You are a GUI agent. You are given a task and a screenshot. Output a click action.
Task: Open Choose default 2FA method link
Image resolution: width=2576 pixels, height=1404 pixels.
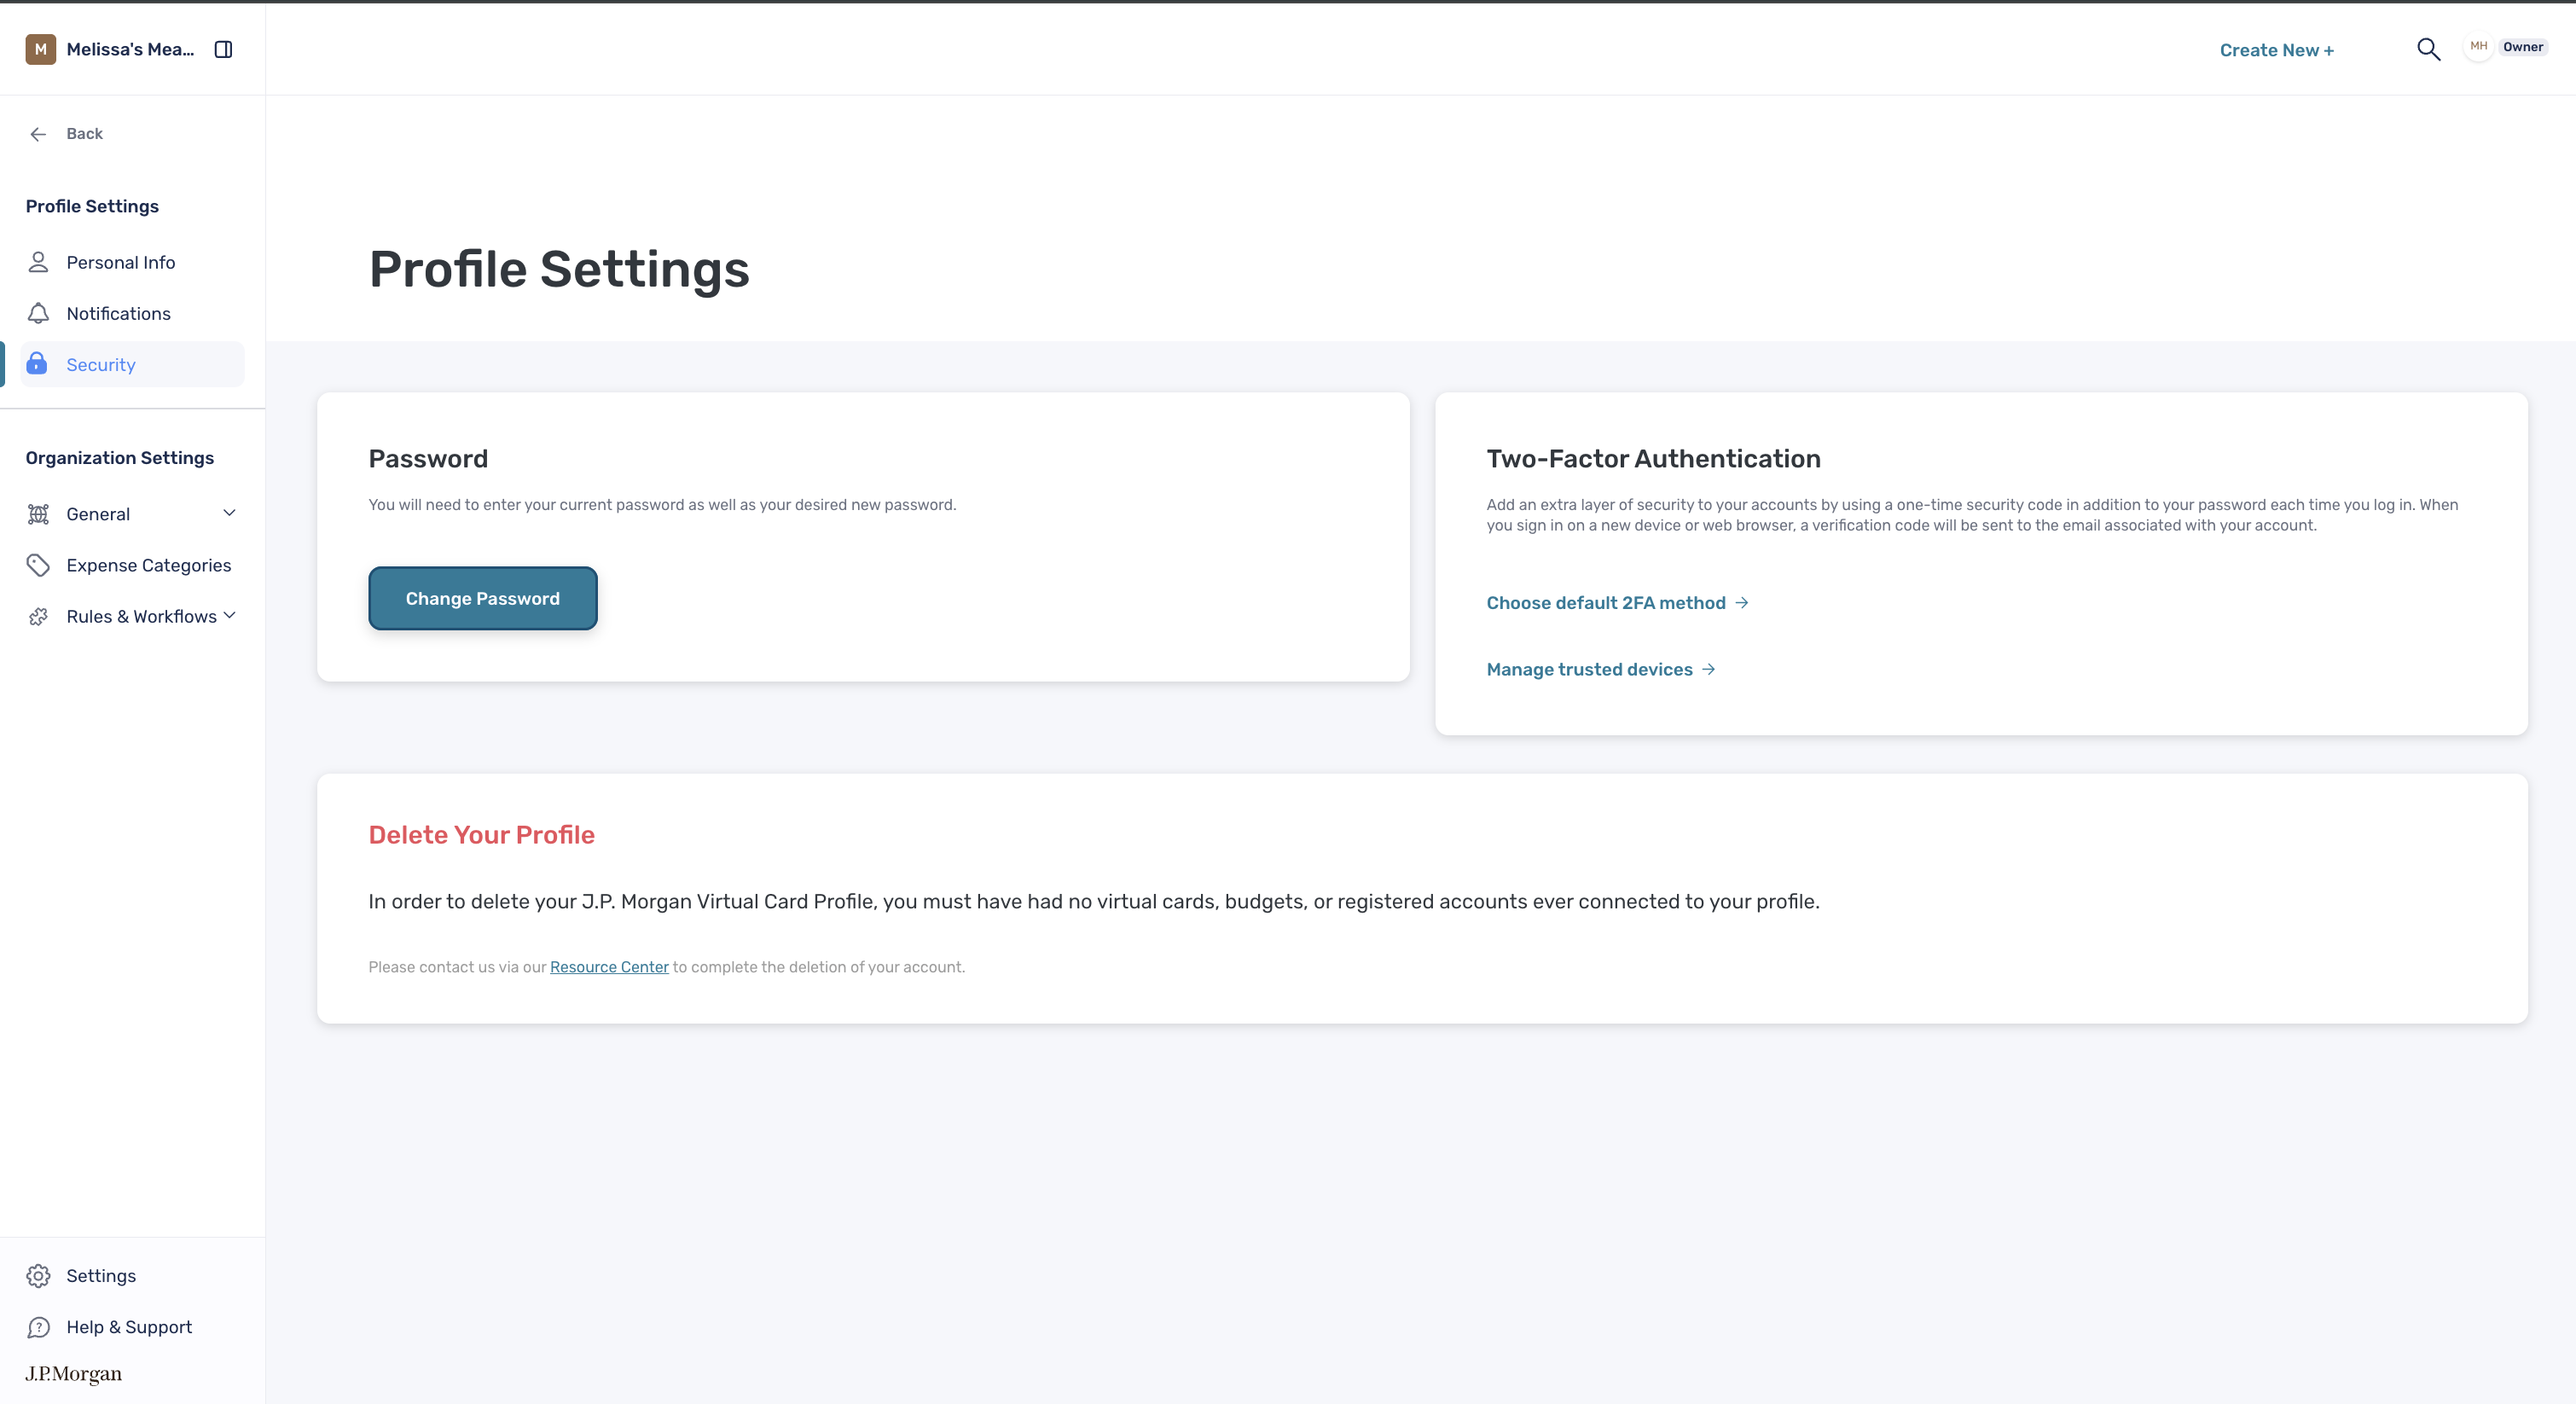pyautogui.click(x=1606, y=602)
